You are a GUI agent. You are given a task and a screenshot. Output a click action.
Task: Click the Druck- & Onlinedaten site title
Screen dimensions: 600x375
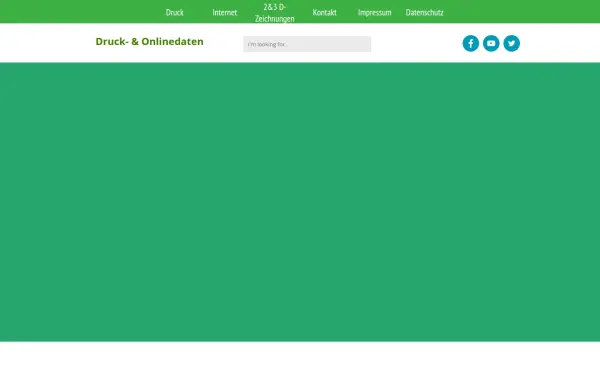(x=149, y=41)
